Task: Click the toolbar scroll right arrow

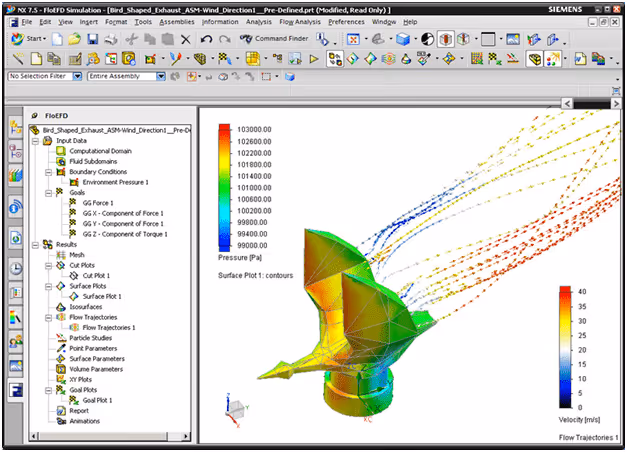Action: (x=615, y=104)
